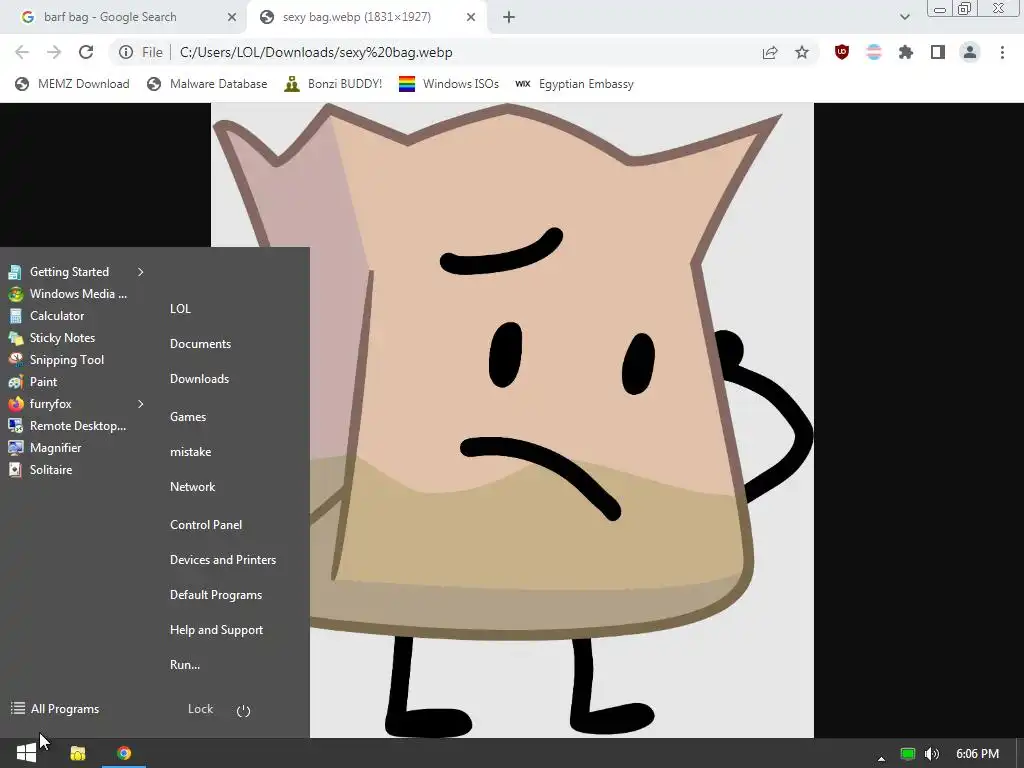Open Bonzi BUDDY! bookmark
The width and height of the screenshot is (1024, 768).
click(333, 84)
